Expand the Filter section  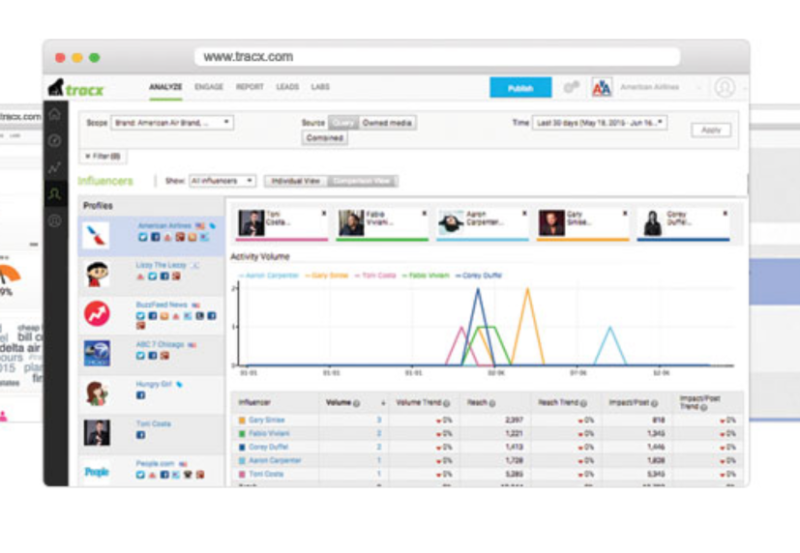(103, 156)
